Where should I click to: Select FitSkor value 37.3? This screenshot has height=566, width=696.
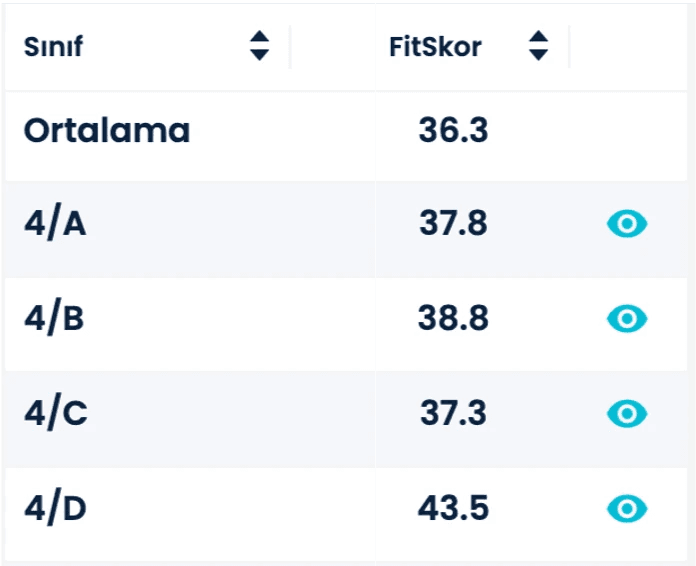coord(453,413)
